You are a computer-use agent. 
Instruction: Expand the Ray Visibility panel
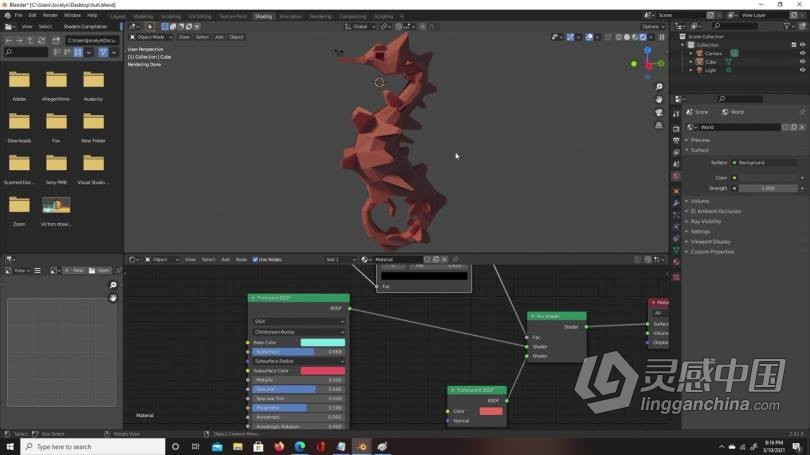pos(706,222)
